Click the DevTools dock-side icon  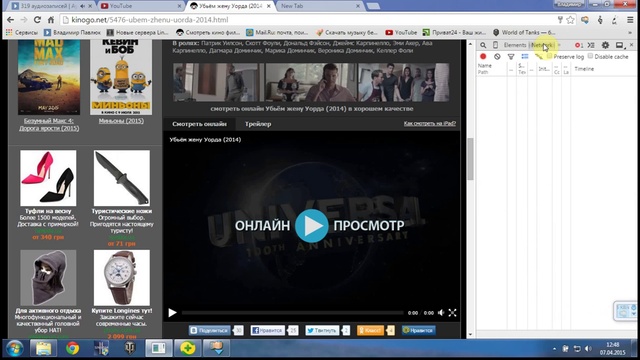[x=620, y=45]
